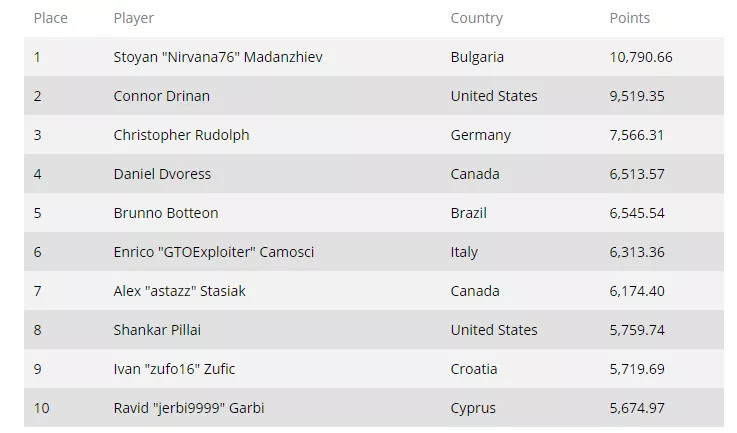The width and height of the screenshot is (737, 433).
Task: Click Shankar Pillai player name
Action: coord(157,330)
